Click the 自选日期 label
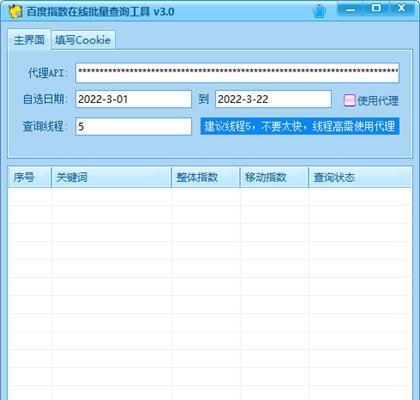The width and height of the screenshot is (420, 400). 45,99
